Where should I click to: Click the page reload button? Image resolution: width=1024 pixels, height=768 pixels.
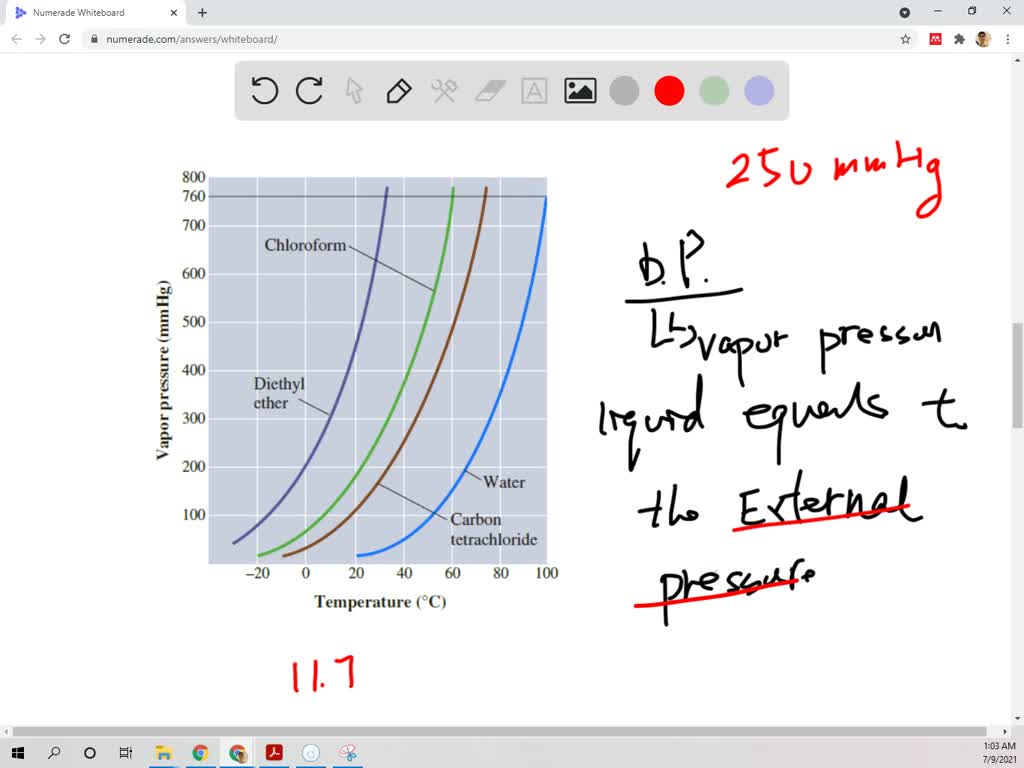coord(64,38)
